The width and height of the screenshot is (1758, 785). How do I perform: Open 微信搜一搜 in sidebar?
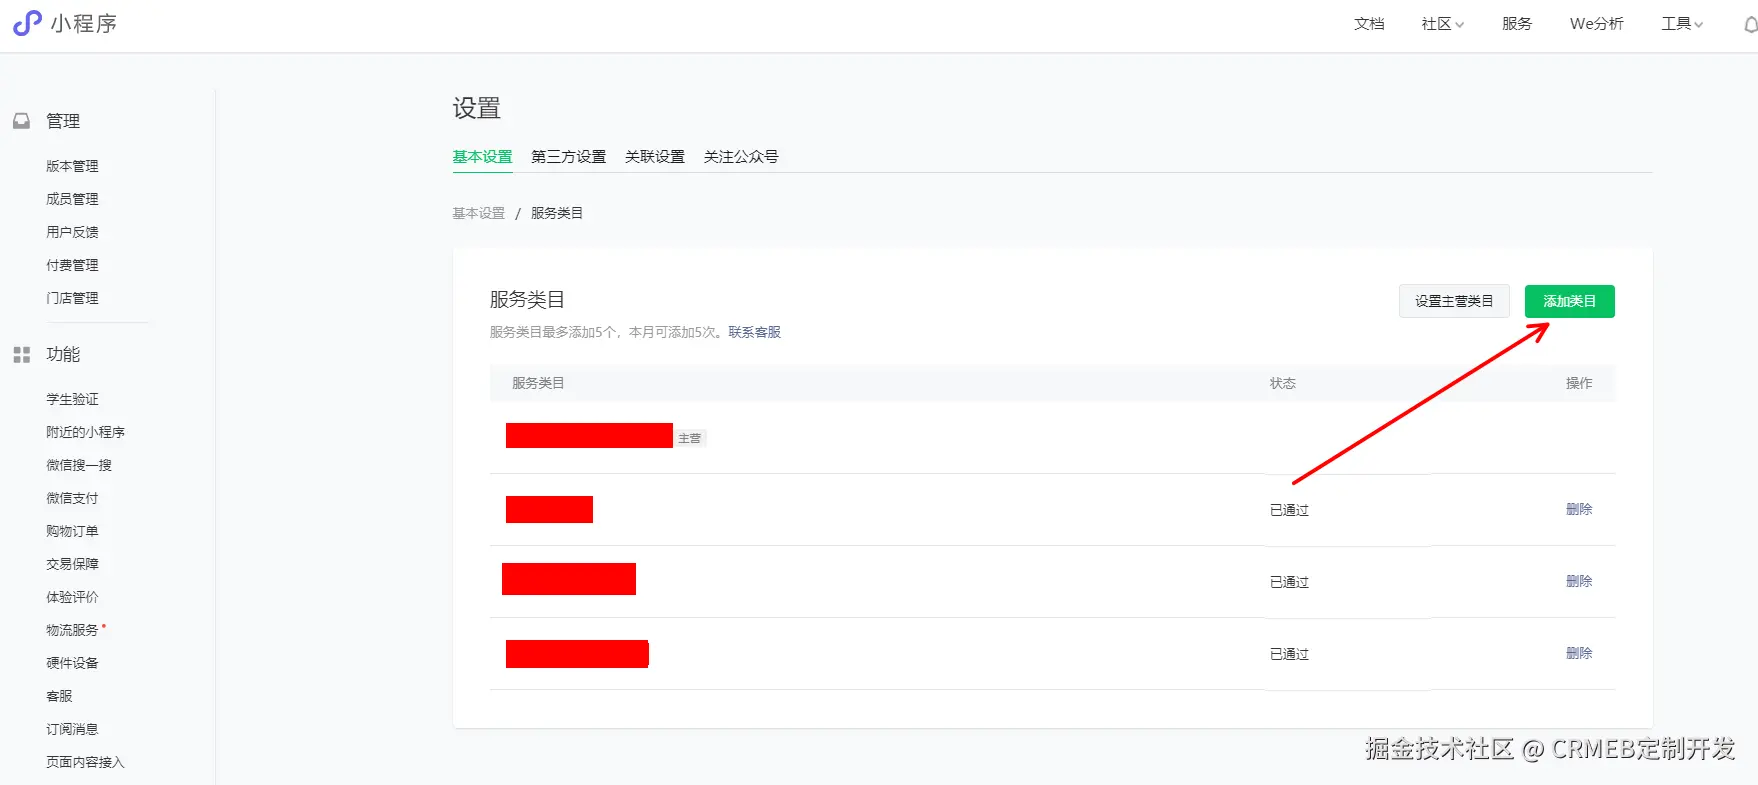tap(79, 465)
